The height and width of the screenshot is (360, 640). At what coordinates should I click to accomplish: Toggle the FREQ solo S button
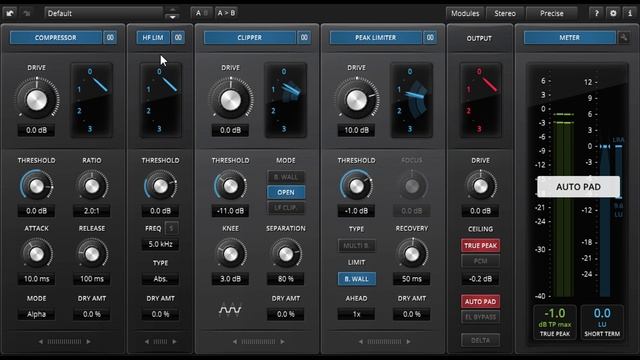tap(171, 228)
